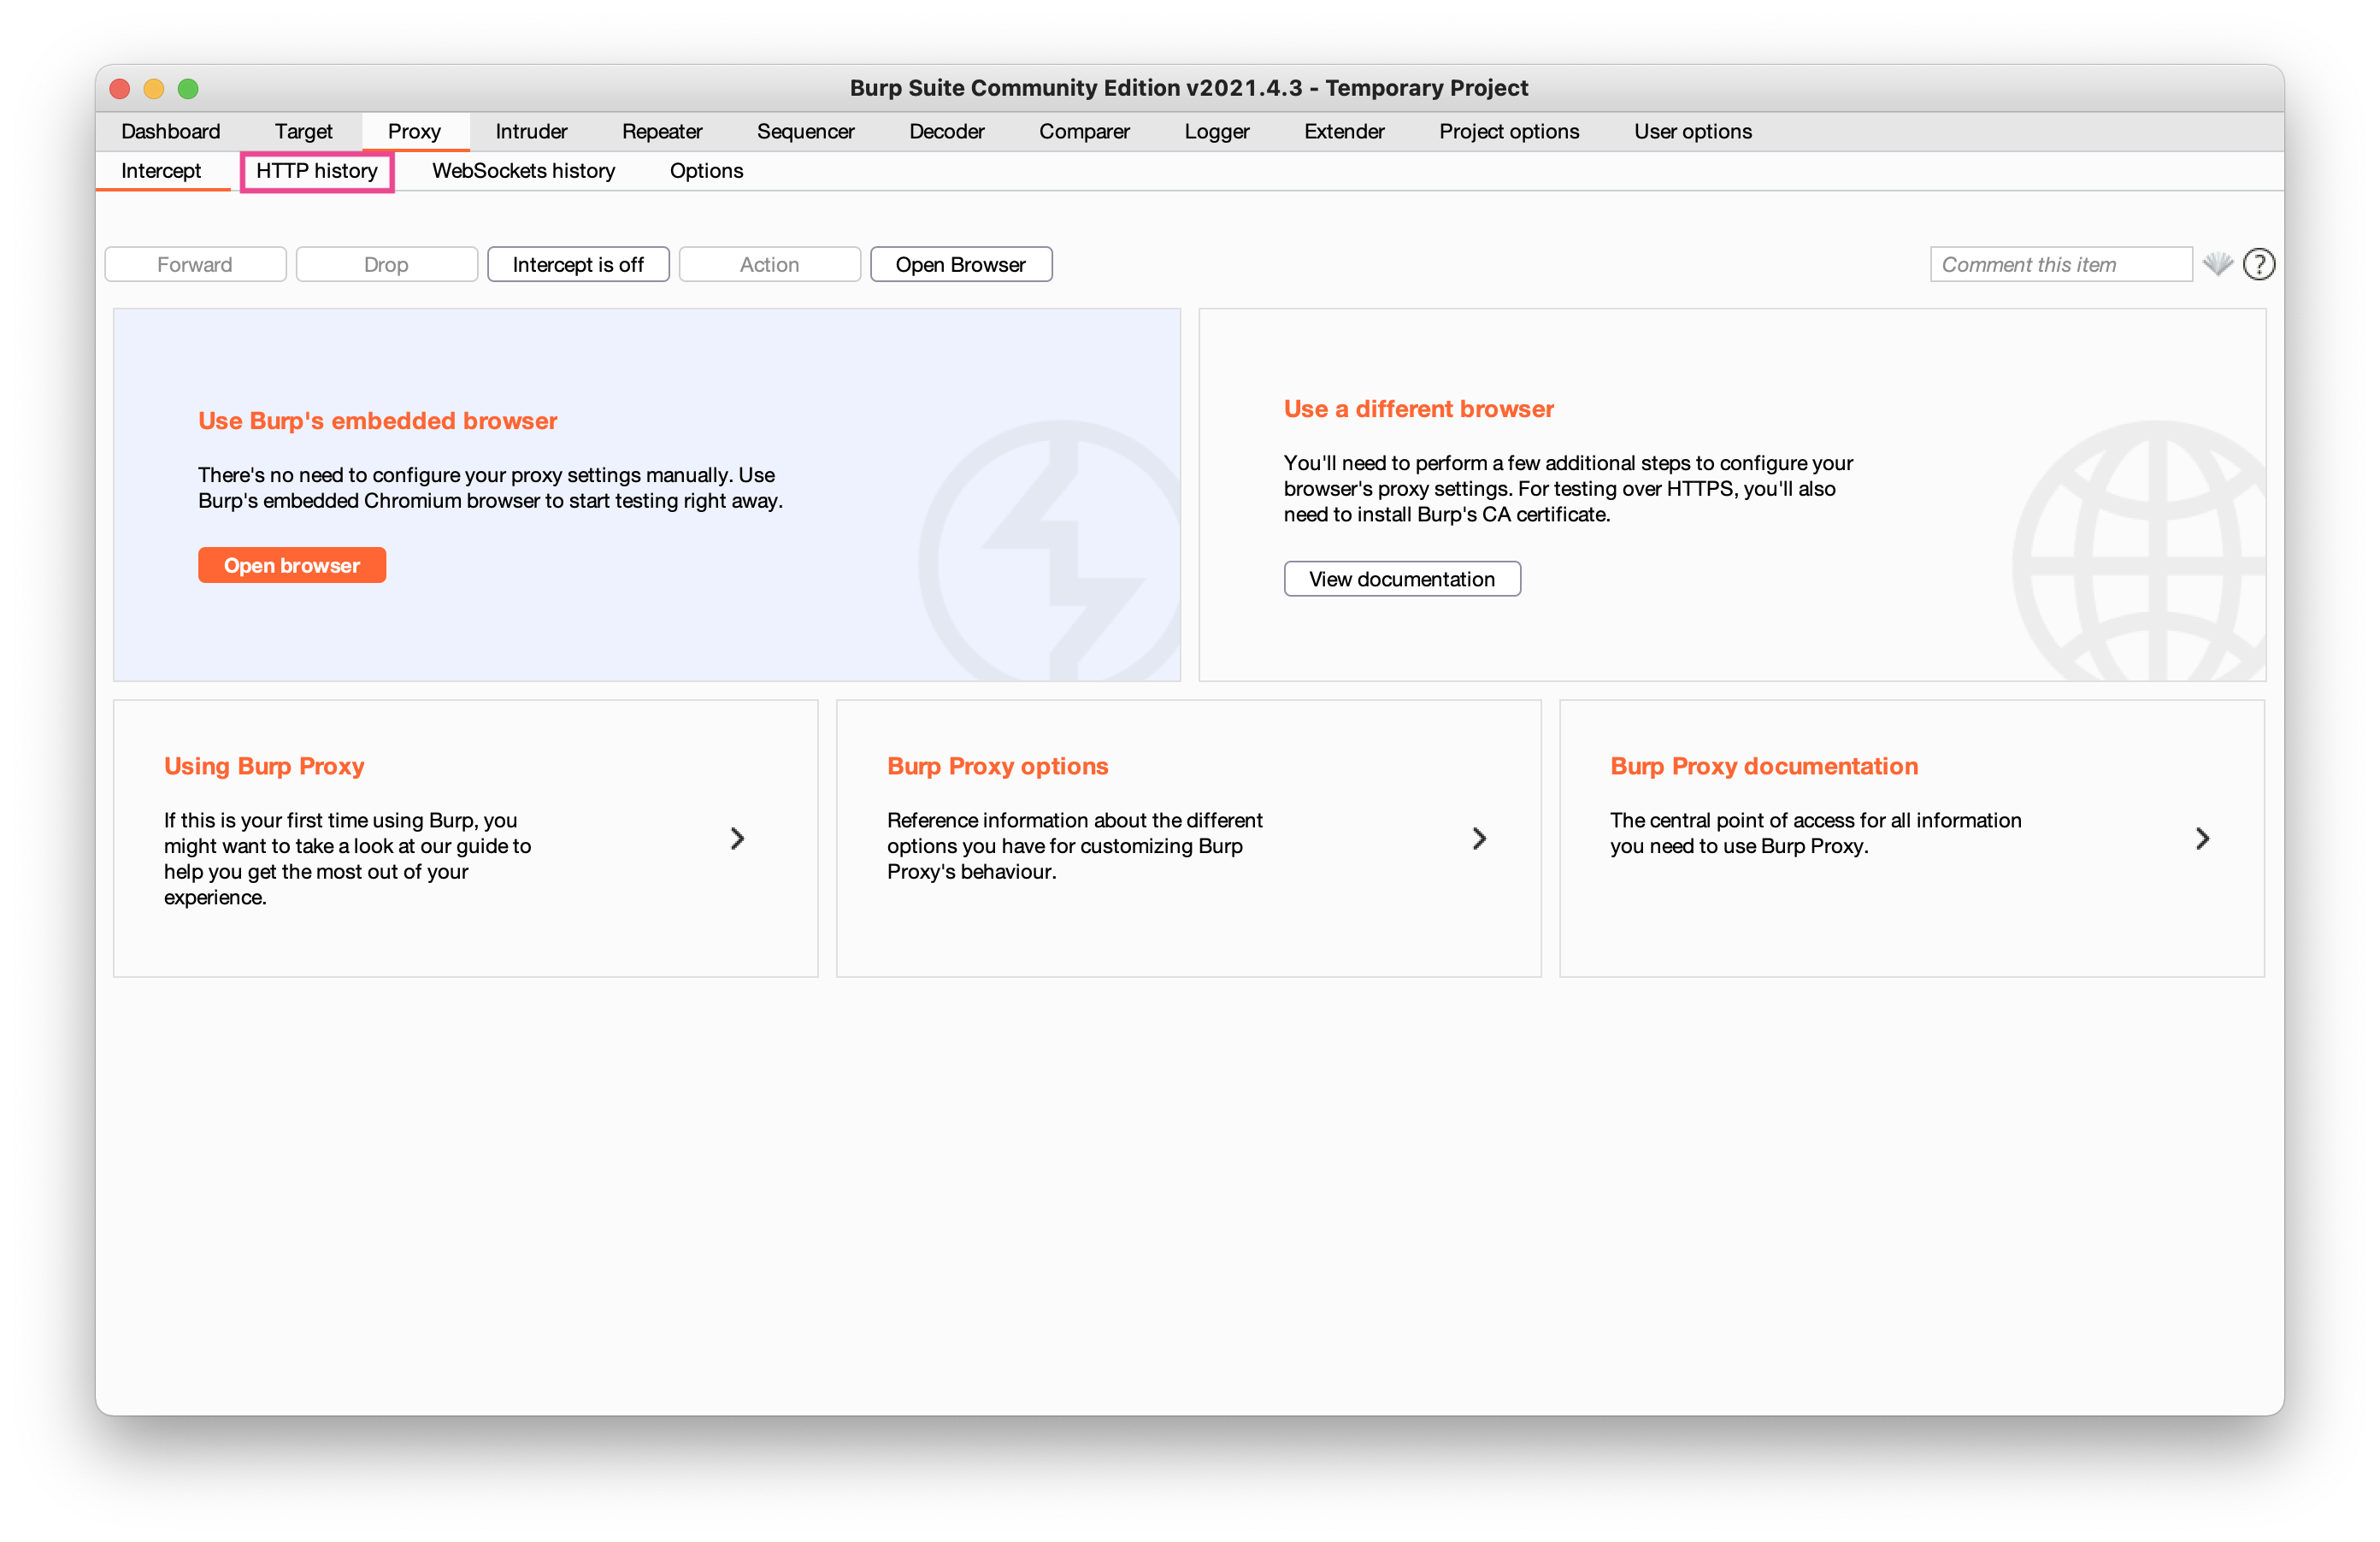The height and width of the screenshot is (1542, 2380).
Task: Click the Burp Proxy documentation heading
Action: click(1764, 766)
